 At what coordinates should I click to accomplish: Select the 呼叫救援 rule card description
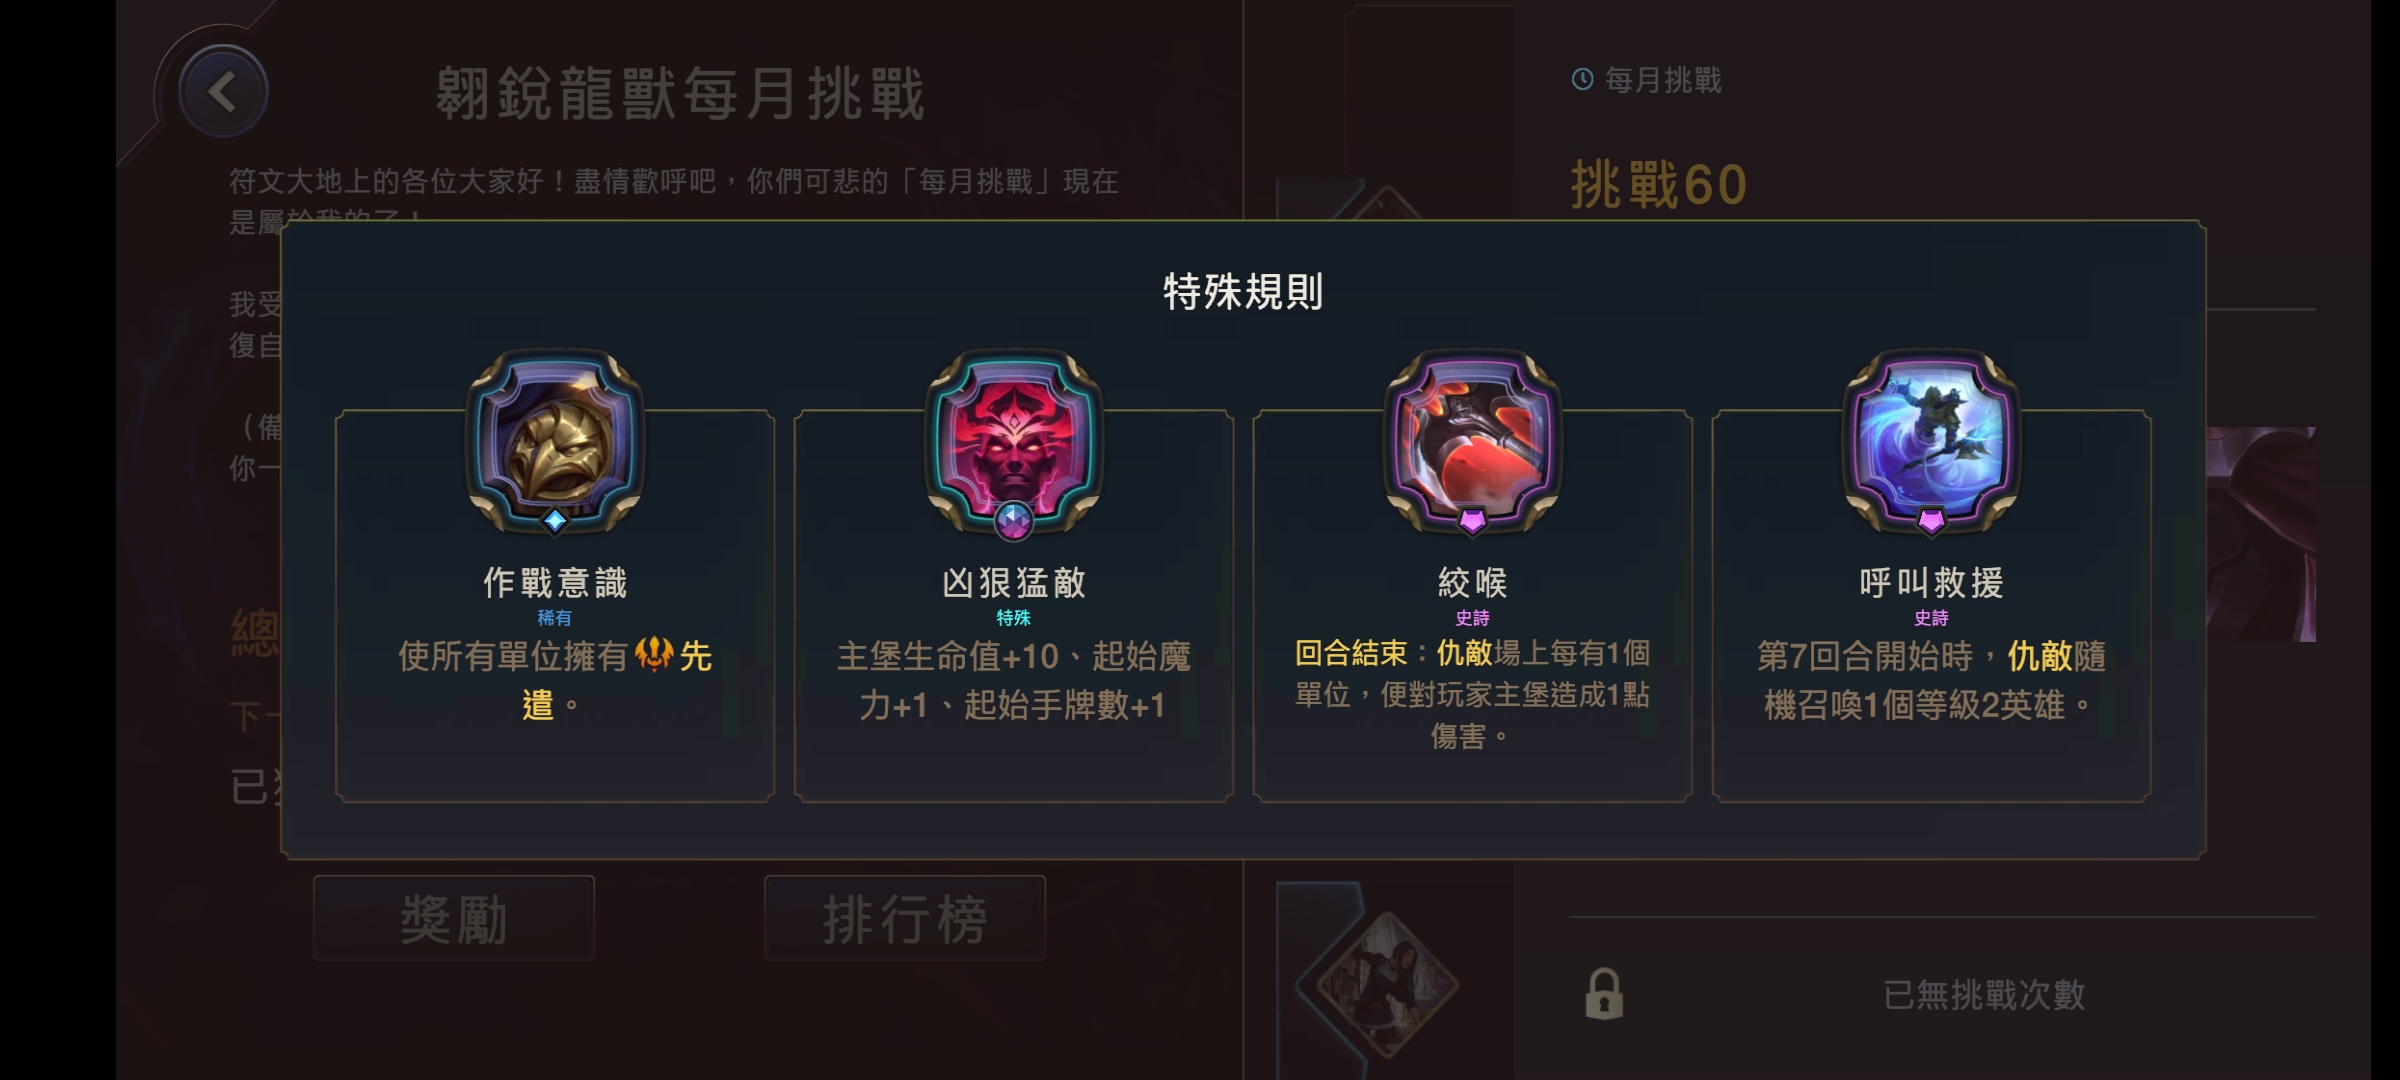coord(1932,680)
